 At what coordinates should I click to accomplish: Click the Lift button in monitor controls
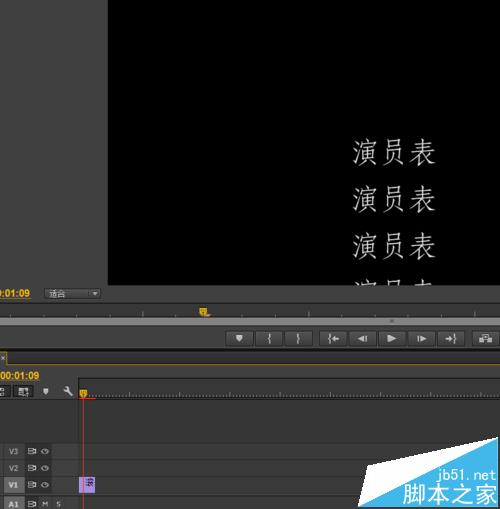tap(485, 339)
